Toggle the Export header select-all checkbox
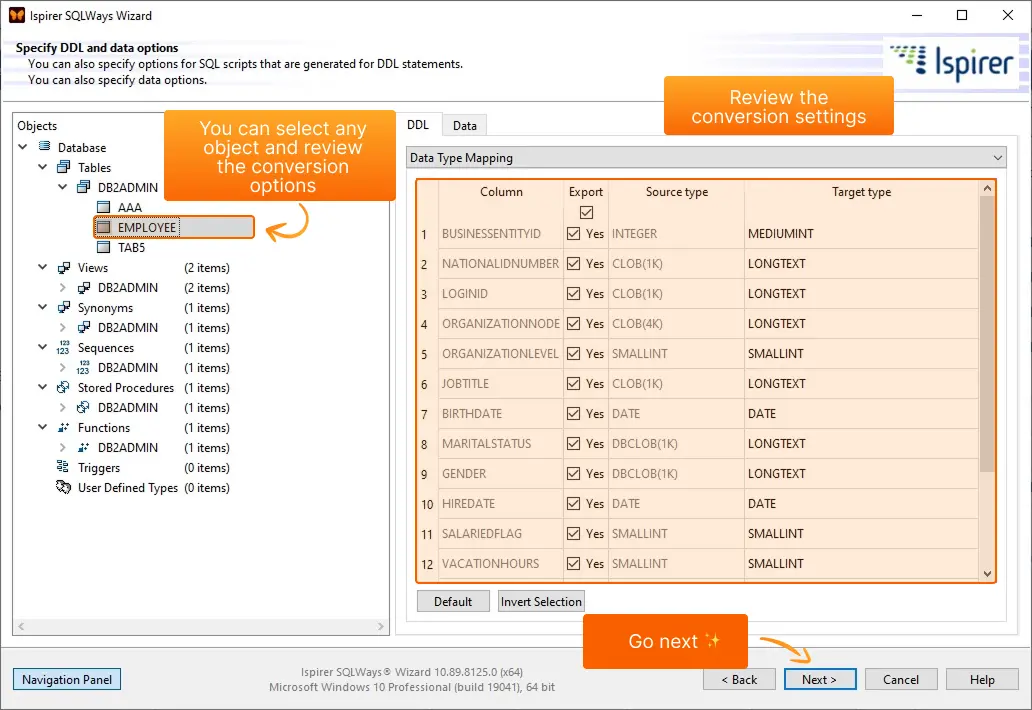 pos(586,213)
